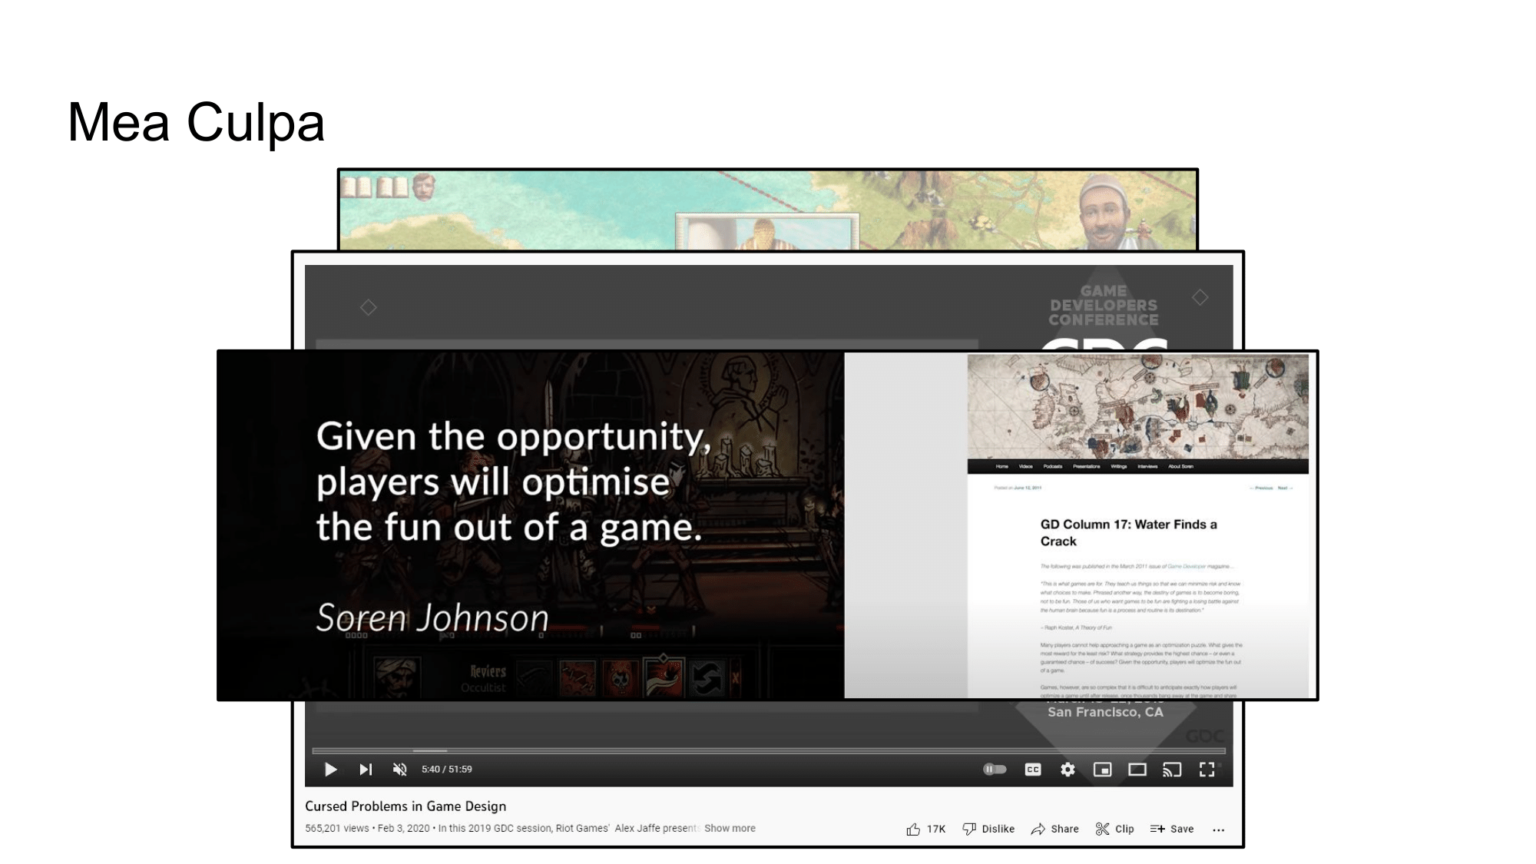This screenshot has width=1536, height=864.
Task: Open the playback settings gear menu
Action: coord(1068,769)
